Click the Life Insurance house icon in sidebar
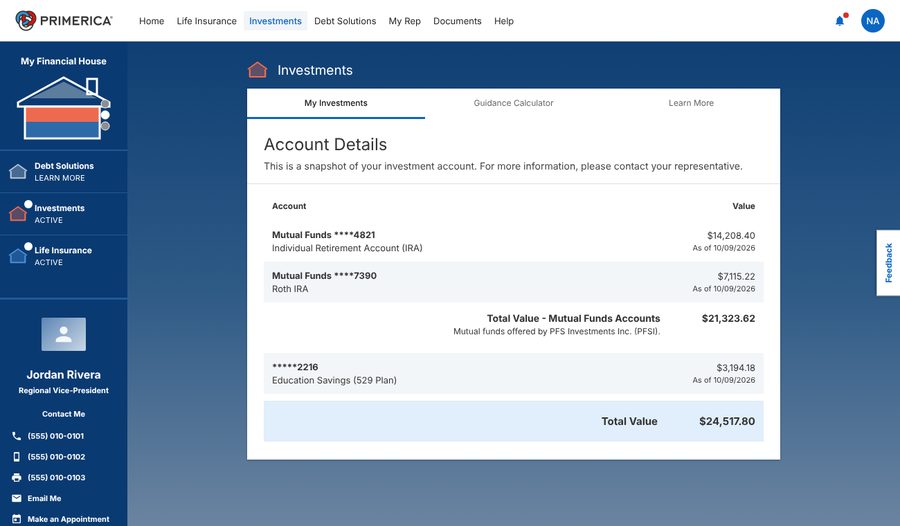 18,256
